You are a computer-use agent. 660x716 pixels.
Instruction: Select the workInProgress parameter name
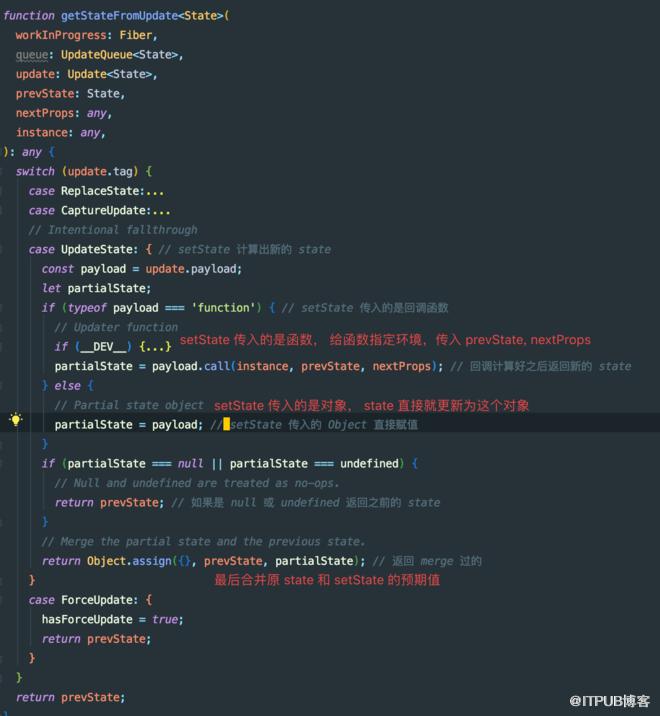(x=61, y=35)
